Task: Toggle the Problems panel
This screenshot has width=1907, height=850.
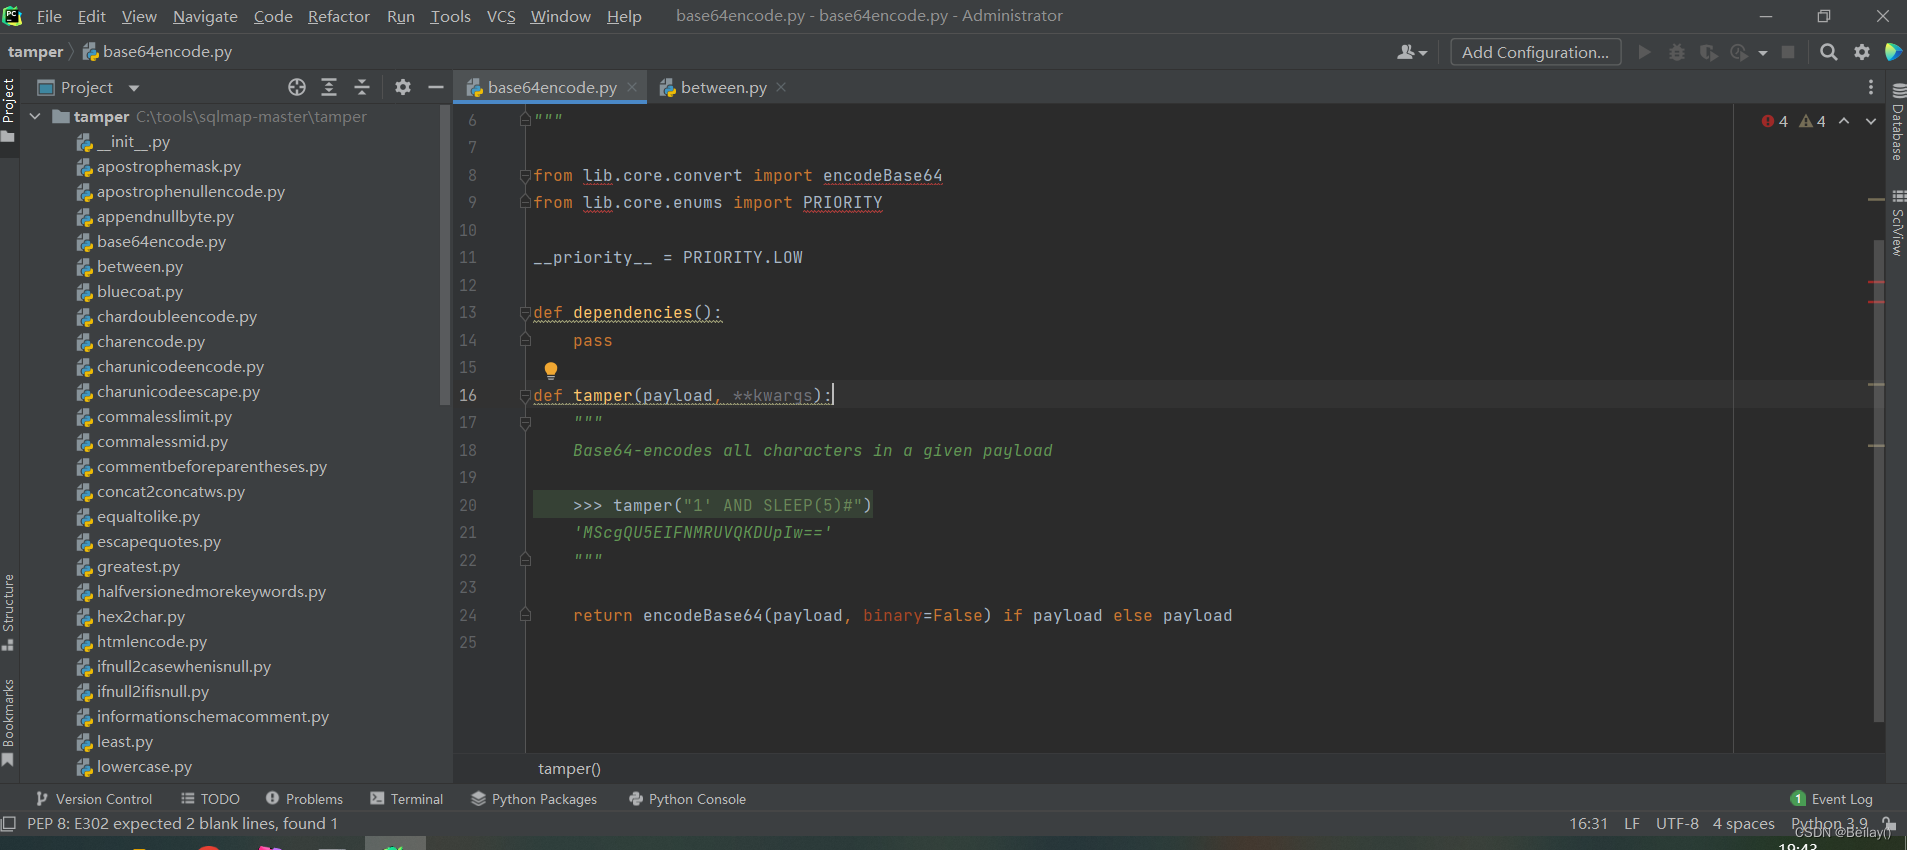Action: (x=304, y=799)
